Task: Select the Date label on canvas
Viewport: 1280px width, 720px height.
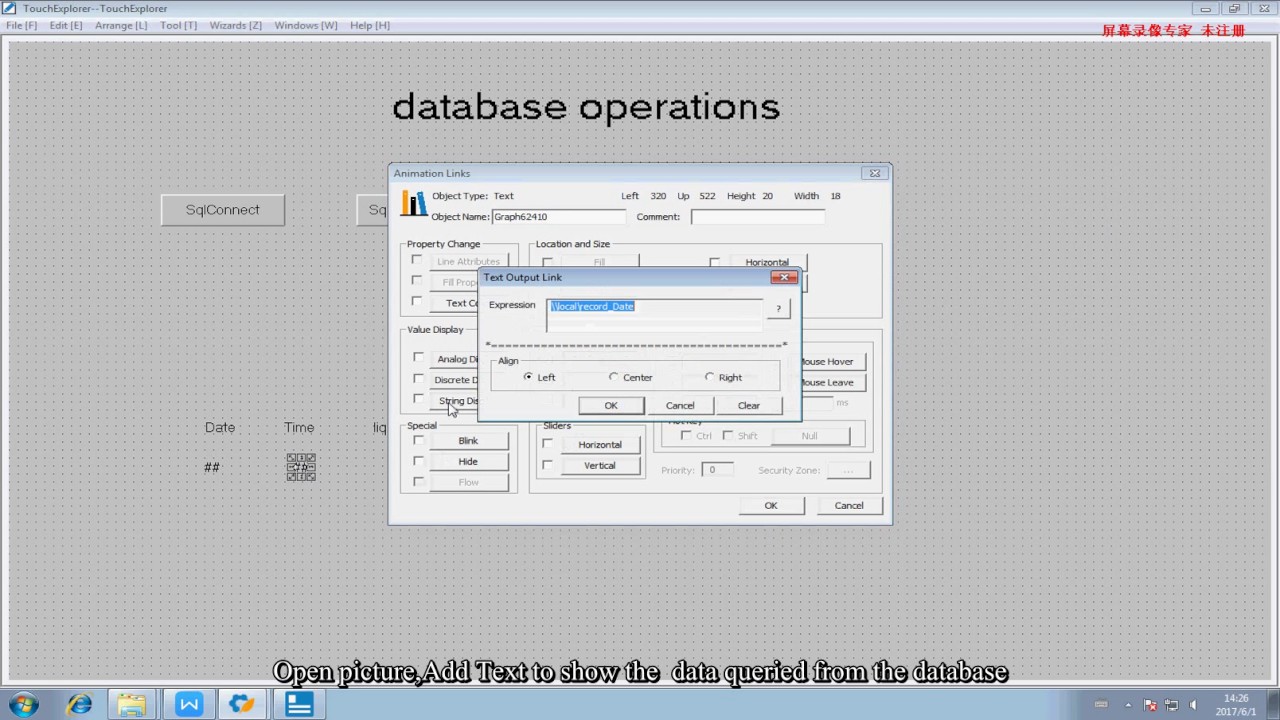Action: tap(220, 427)
